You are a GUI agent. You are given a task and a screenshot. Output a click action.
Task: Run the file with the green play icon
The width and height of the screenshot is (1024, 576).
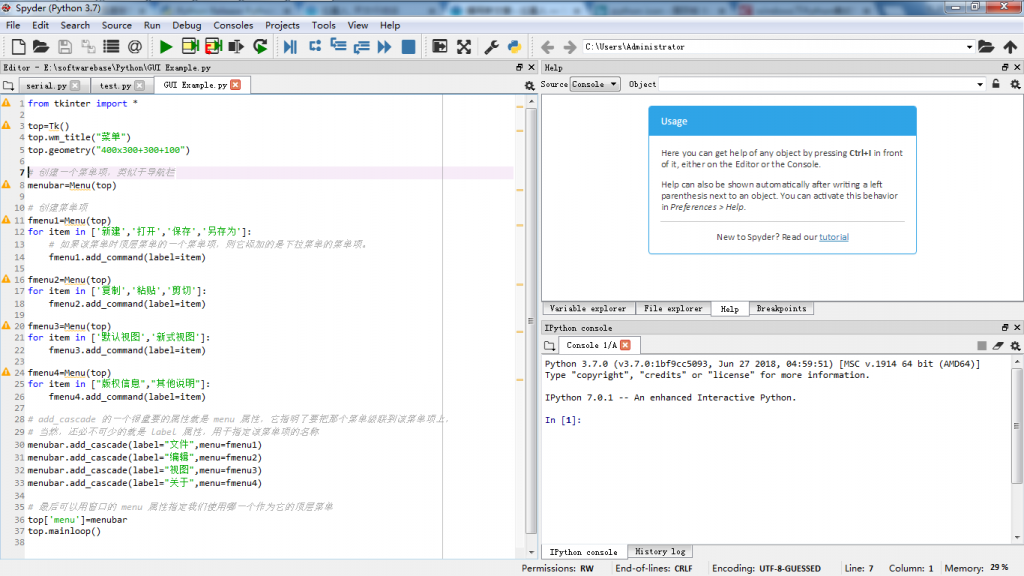click(166, 47)
